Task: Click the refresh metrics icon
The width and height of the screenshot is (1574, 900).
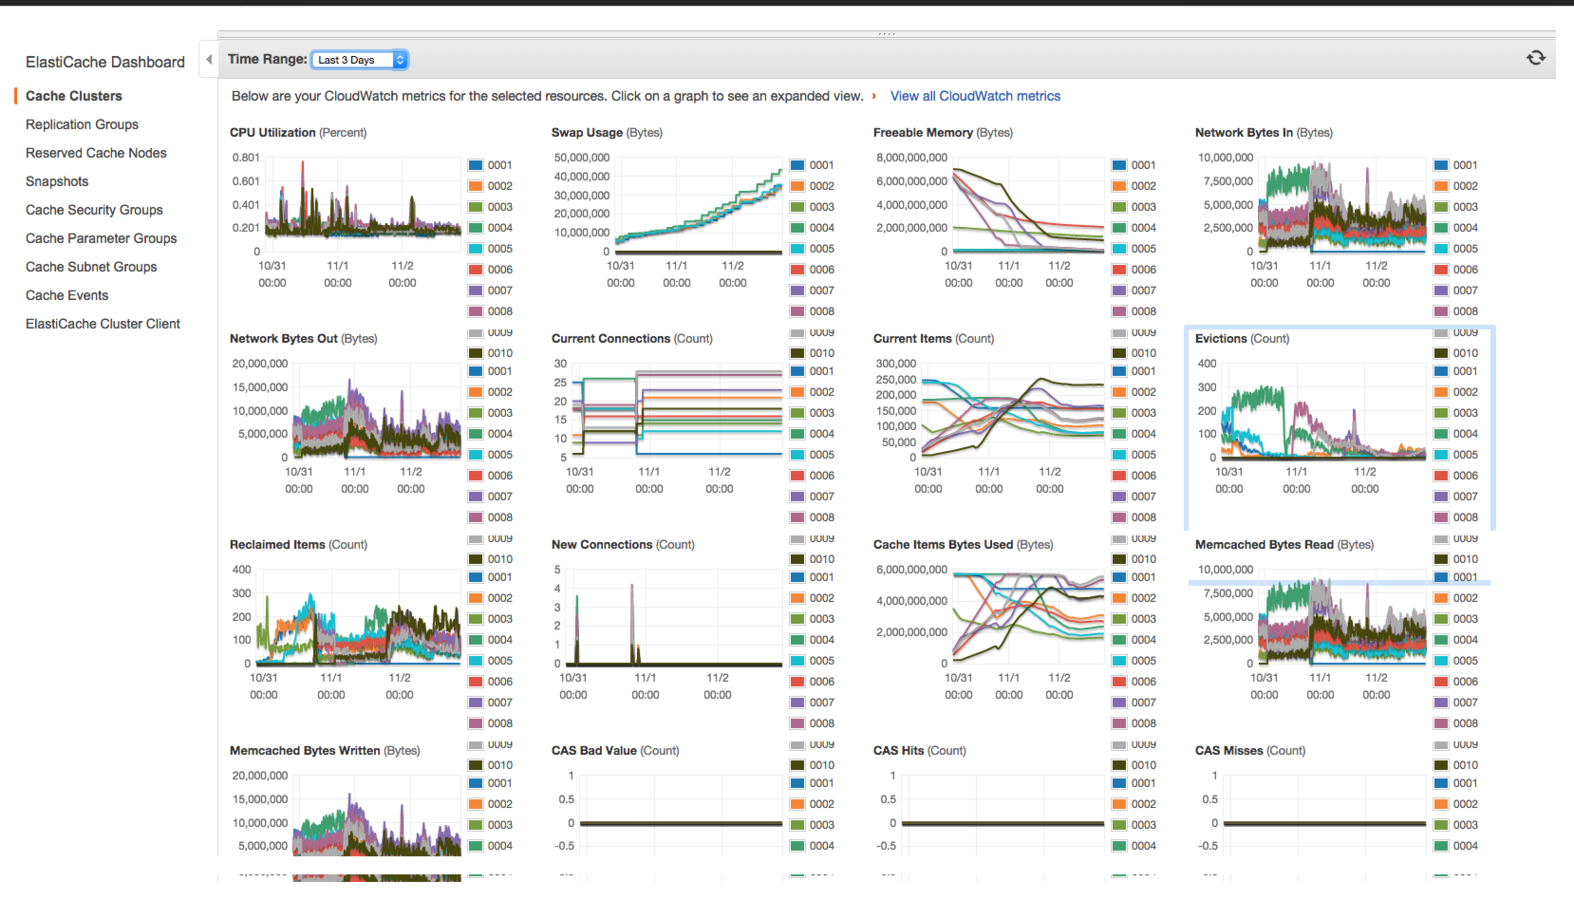Action: point(1535,58)
